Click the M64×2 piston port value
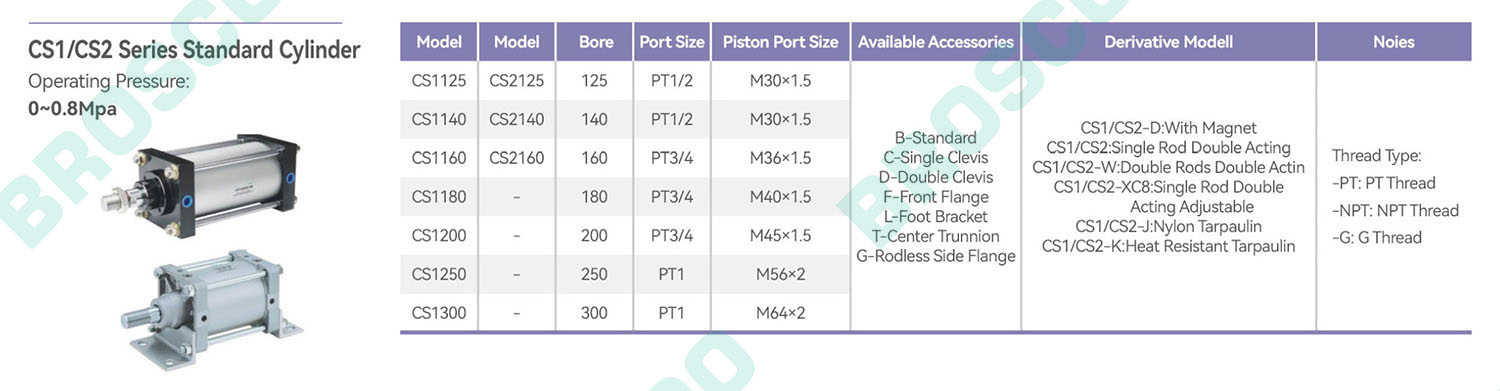This screenshot has height=391, width=1500. (x=780, y=313)
